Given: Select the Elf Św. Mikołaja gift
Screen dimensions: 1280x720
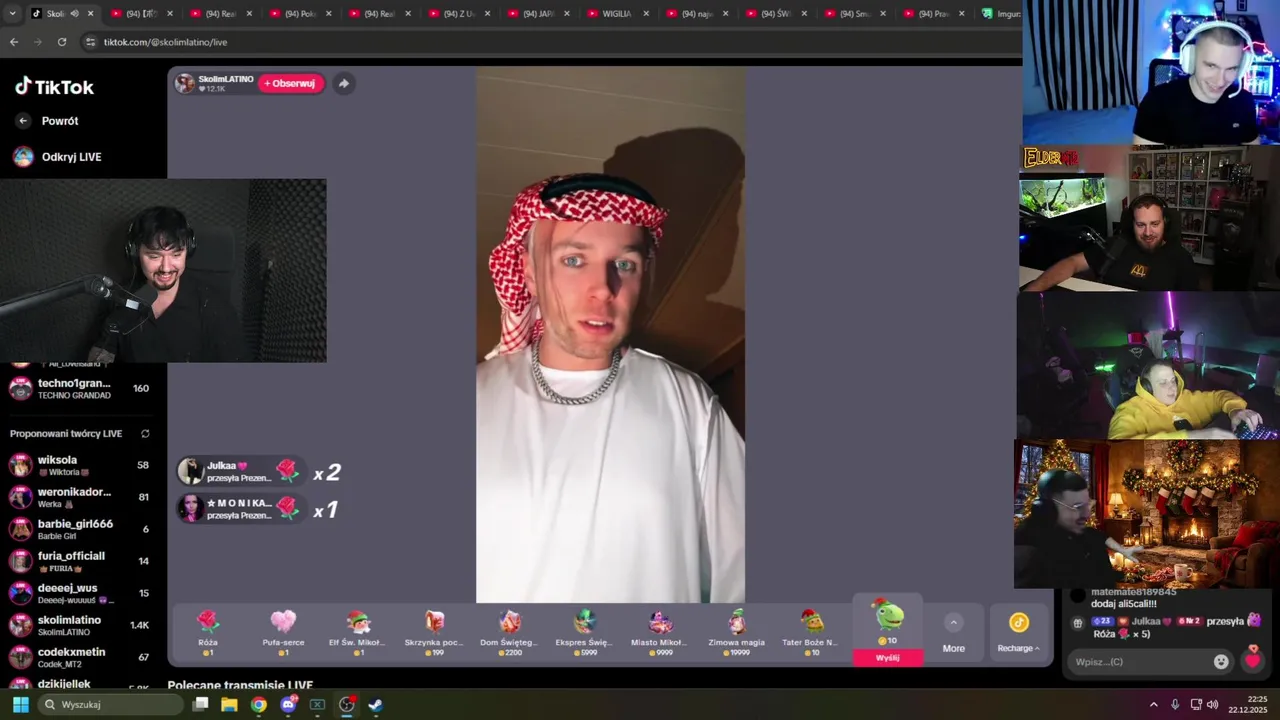Looking at the screenshot, I should pyautogui.click(x=358, y=632).
